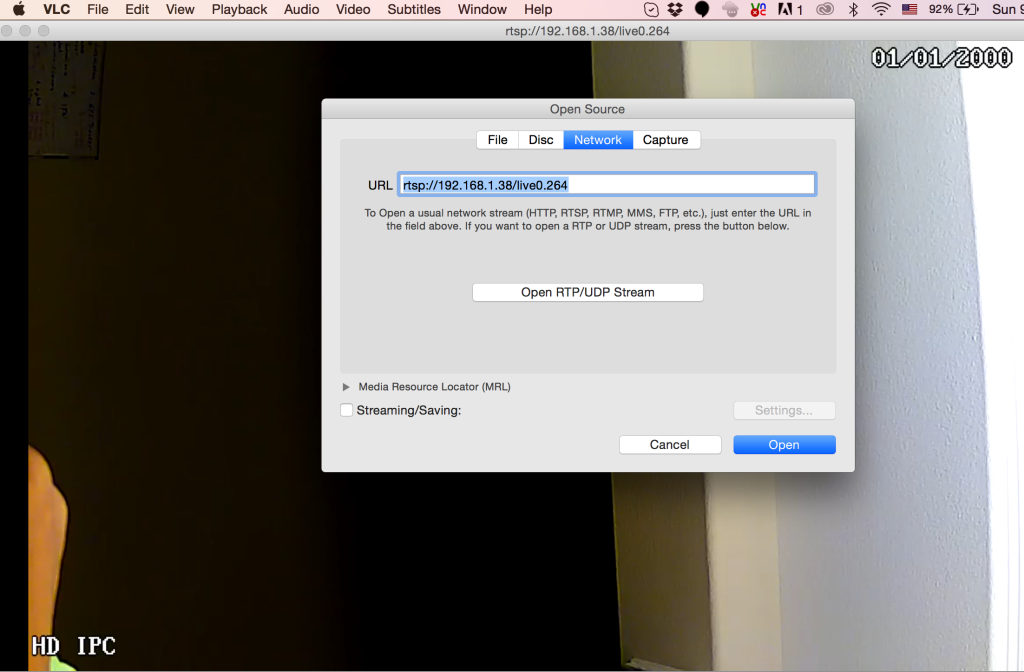Open the File menu
The height and width of the screenshot is (672, 1024).
tap(98, 9)
